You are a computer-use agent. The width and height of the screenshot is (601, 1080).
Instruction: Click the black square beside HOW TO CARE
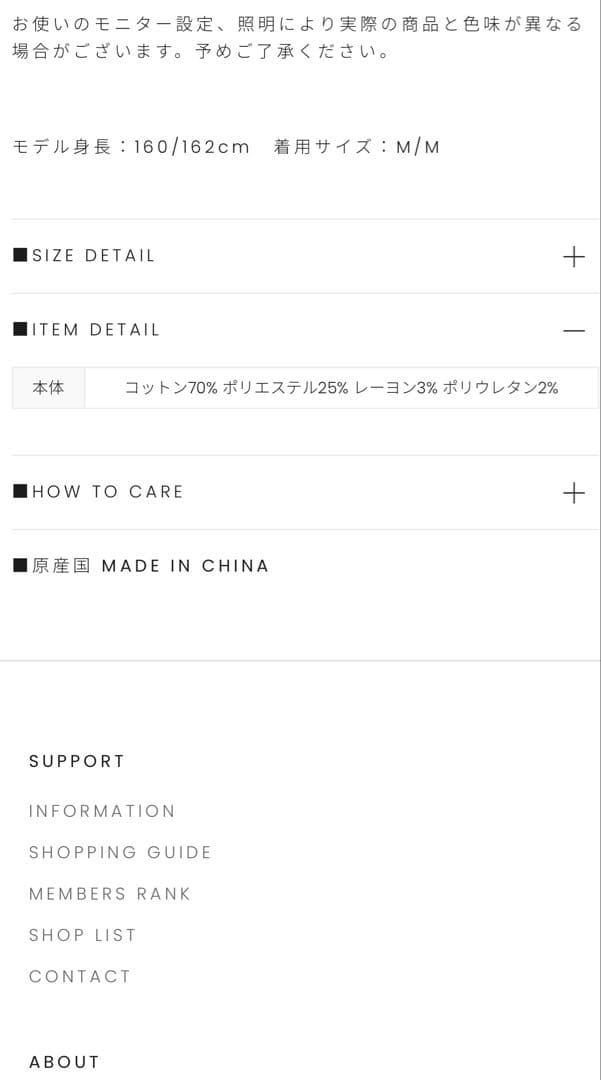[20, 491]
